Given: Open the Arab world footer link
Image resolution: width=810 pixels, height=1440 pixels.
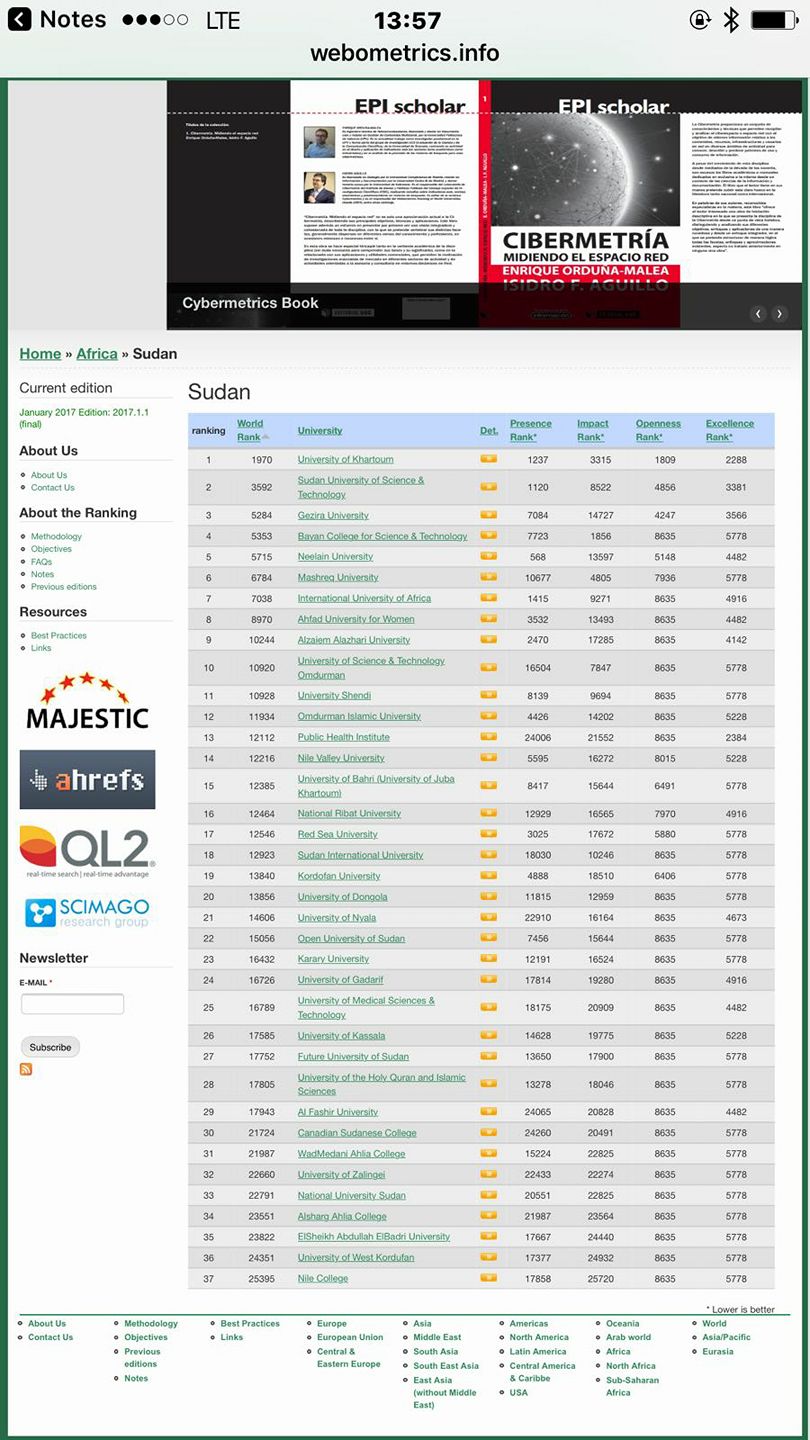Looking at the screenshot, I should click(628, 1337).
